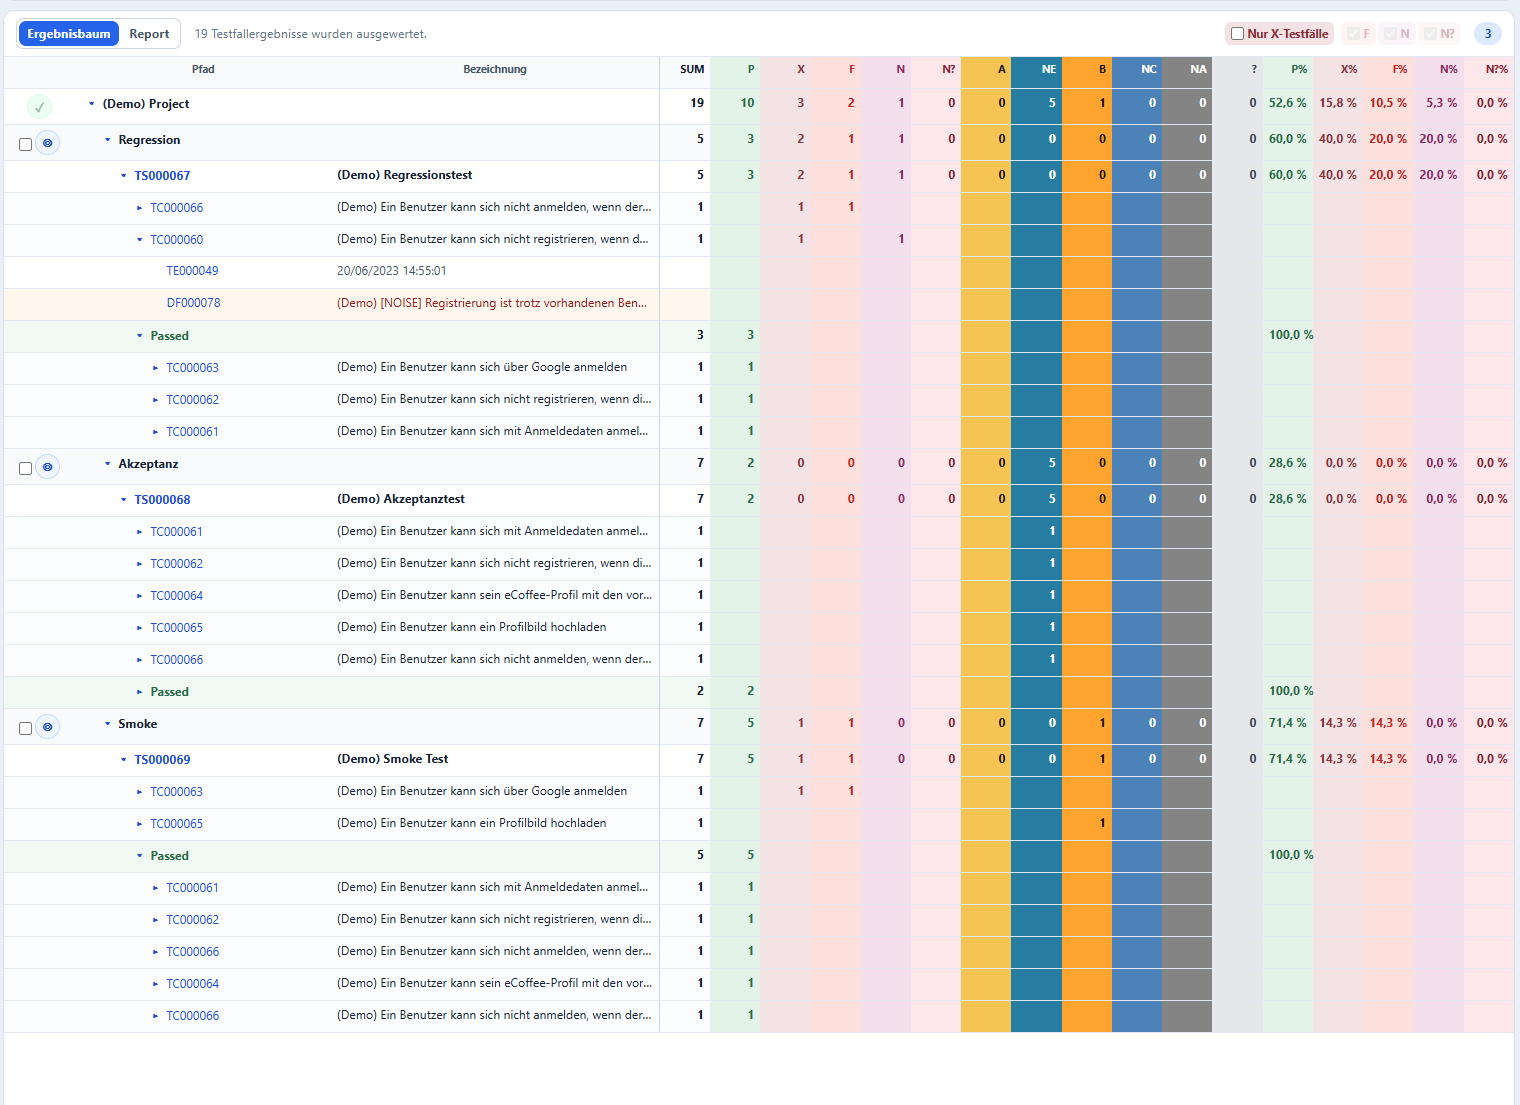This screenshot has width=1520, height=1105.
Task: Expand the TC000064 arrow under Akzeptanztest
Action: tap(139, 596)
